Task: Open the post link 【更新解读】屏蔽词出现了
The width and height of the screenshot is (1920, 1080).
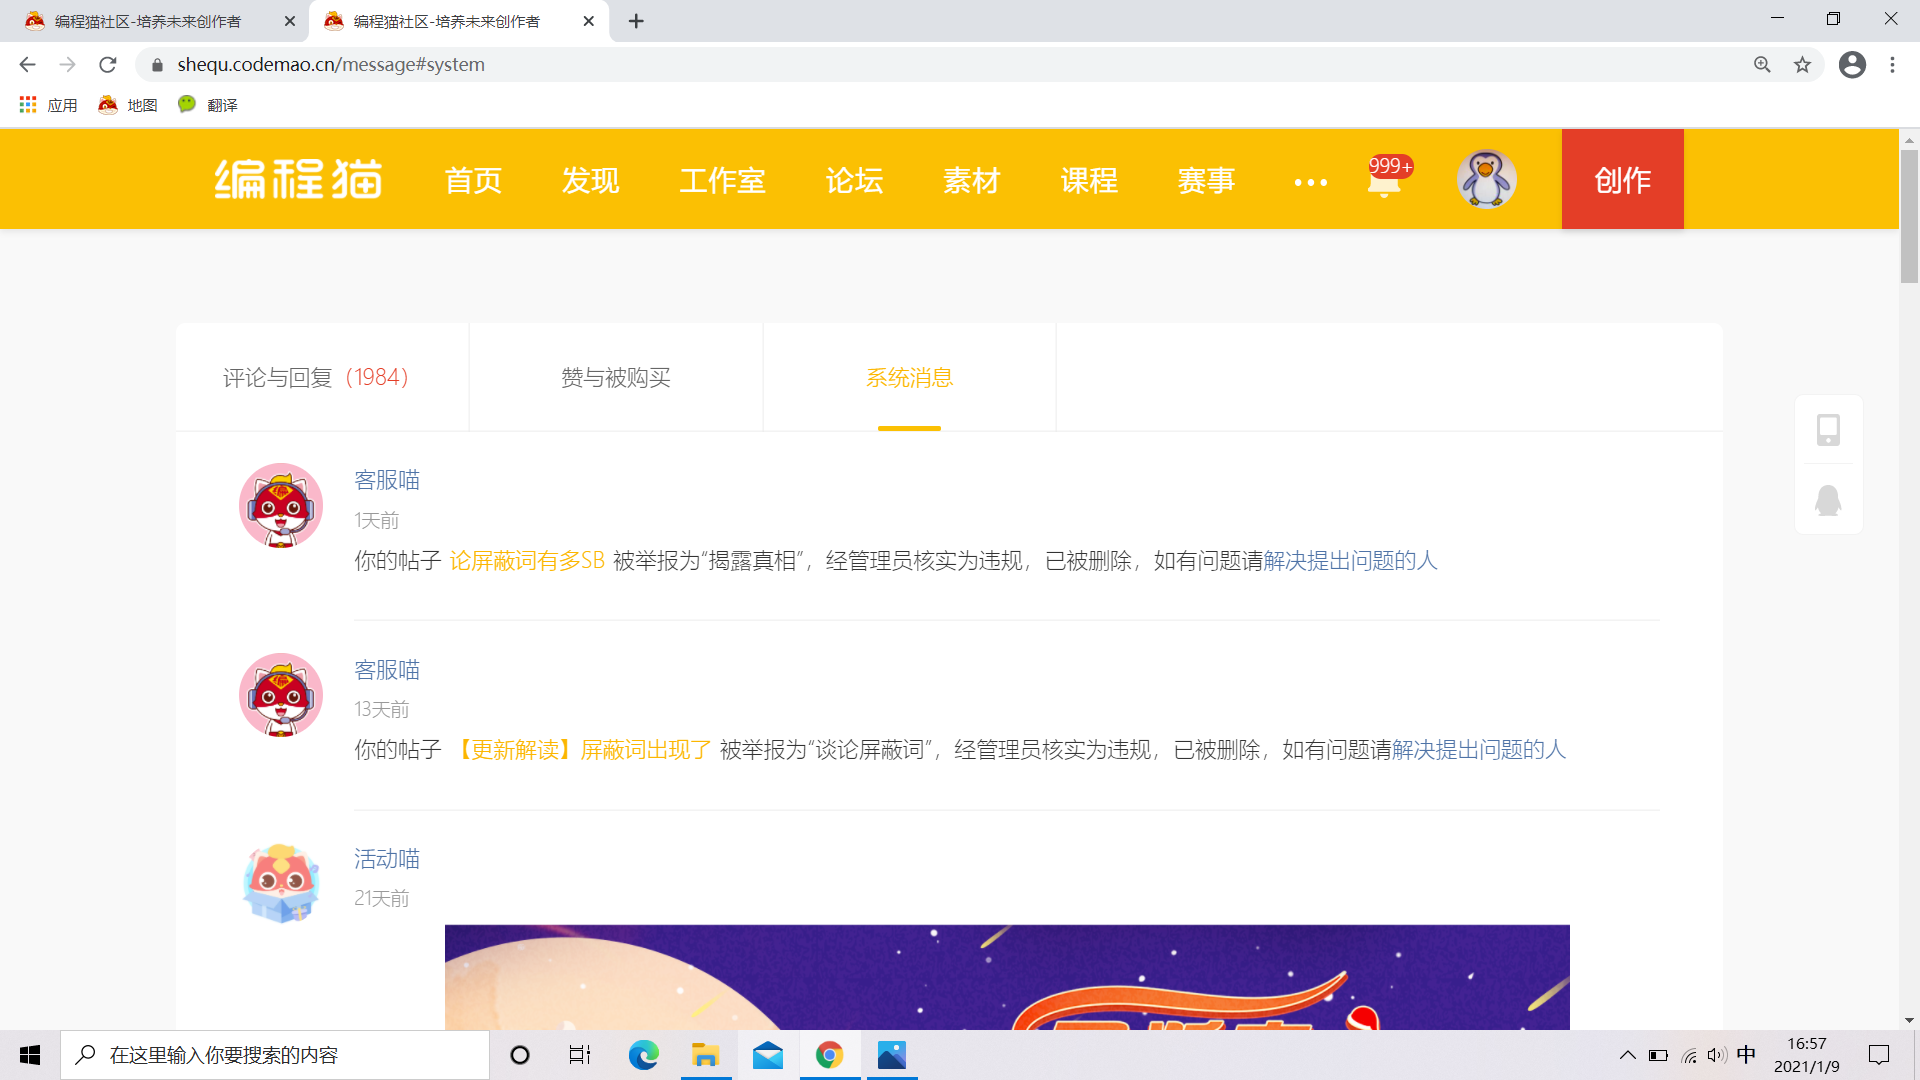Action: tap(581, 750)
